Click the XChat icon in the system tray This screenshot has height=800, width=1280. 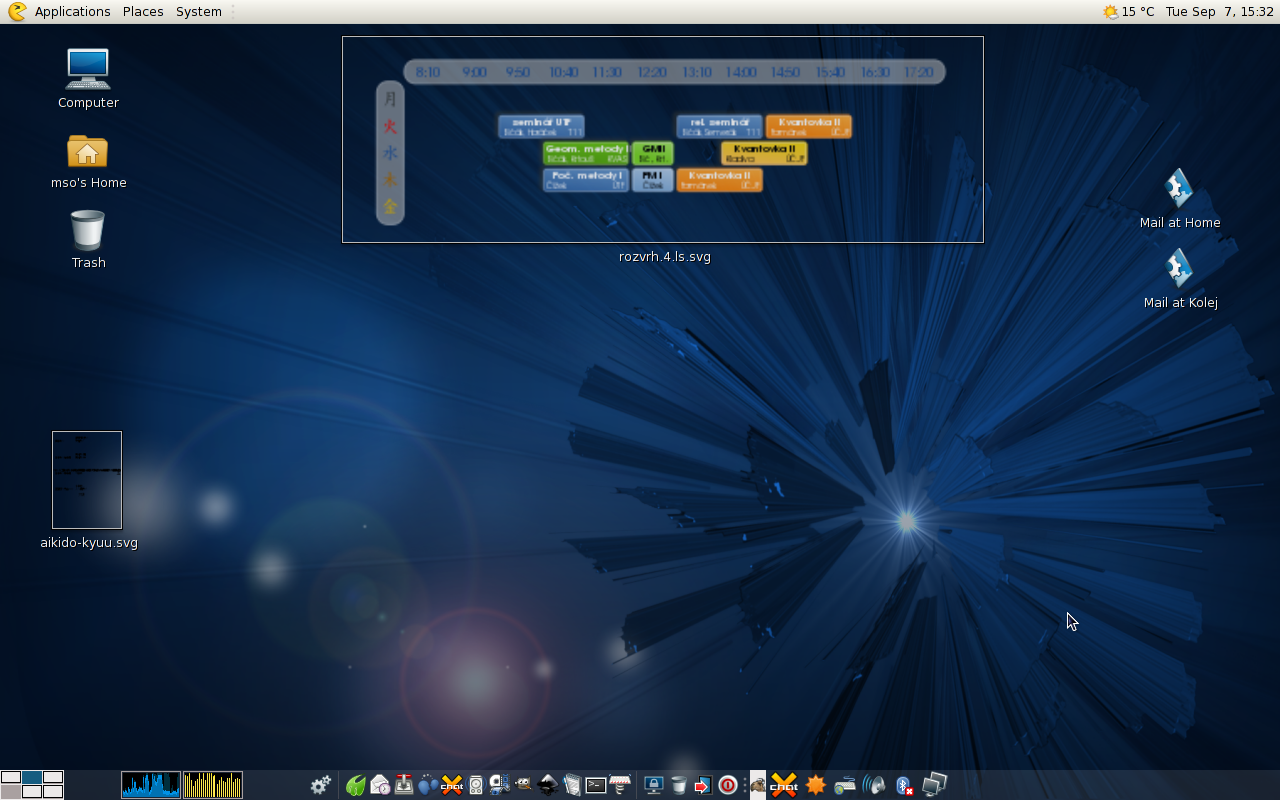tap(784, 785)
